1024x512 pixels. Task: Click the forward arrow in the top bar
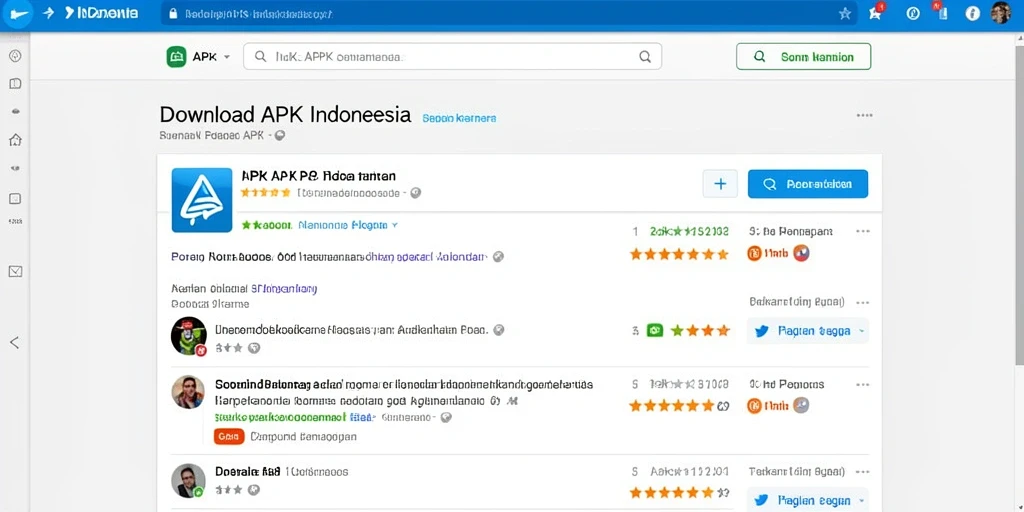click(x=48, y=13)
